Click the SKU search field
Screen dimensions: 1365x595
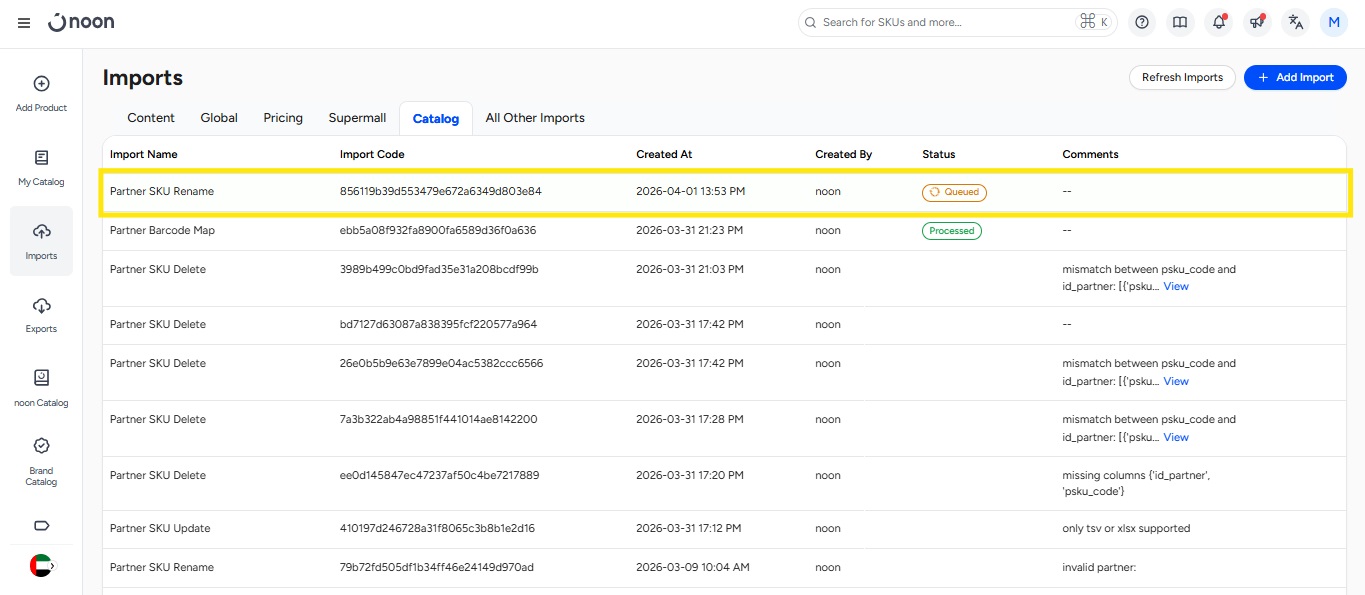point(945,22)
